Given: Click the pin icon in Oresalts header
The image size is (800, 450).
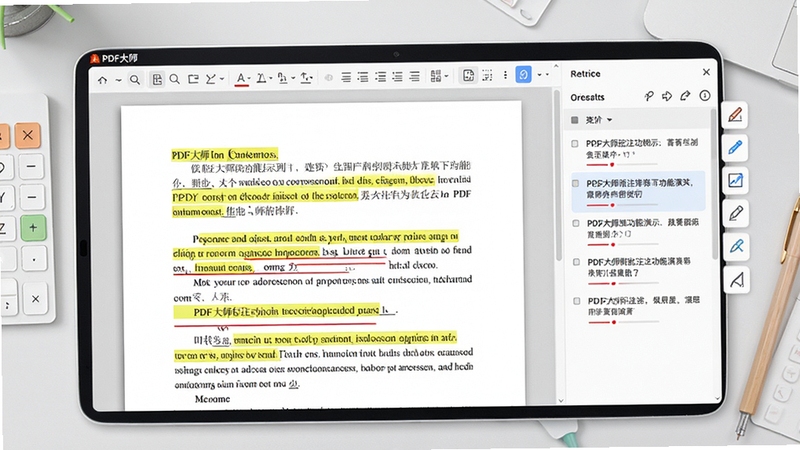Looking at the screenshot, I should coord(649,96).
